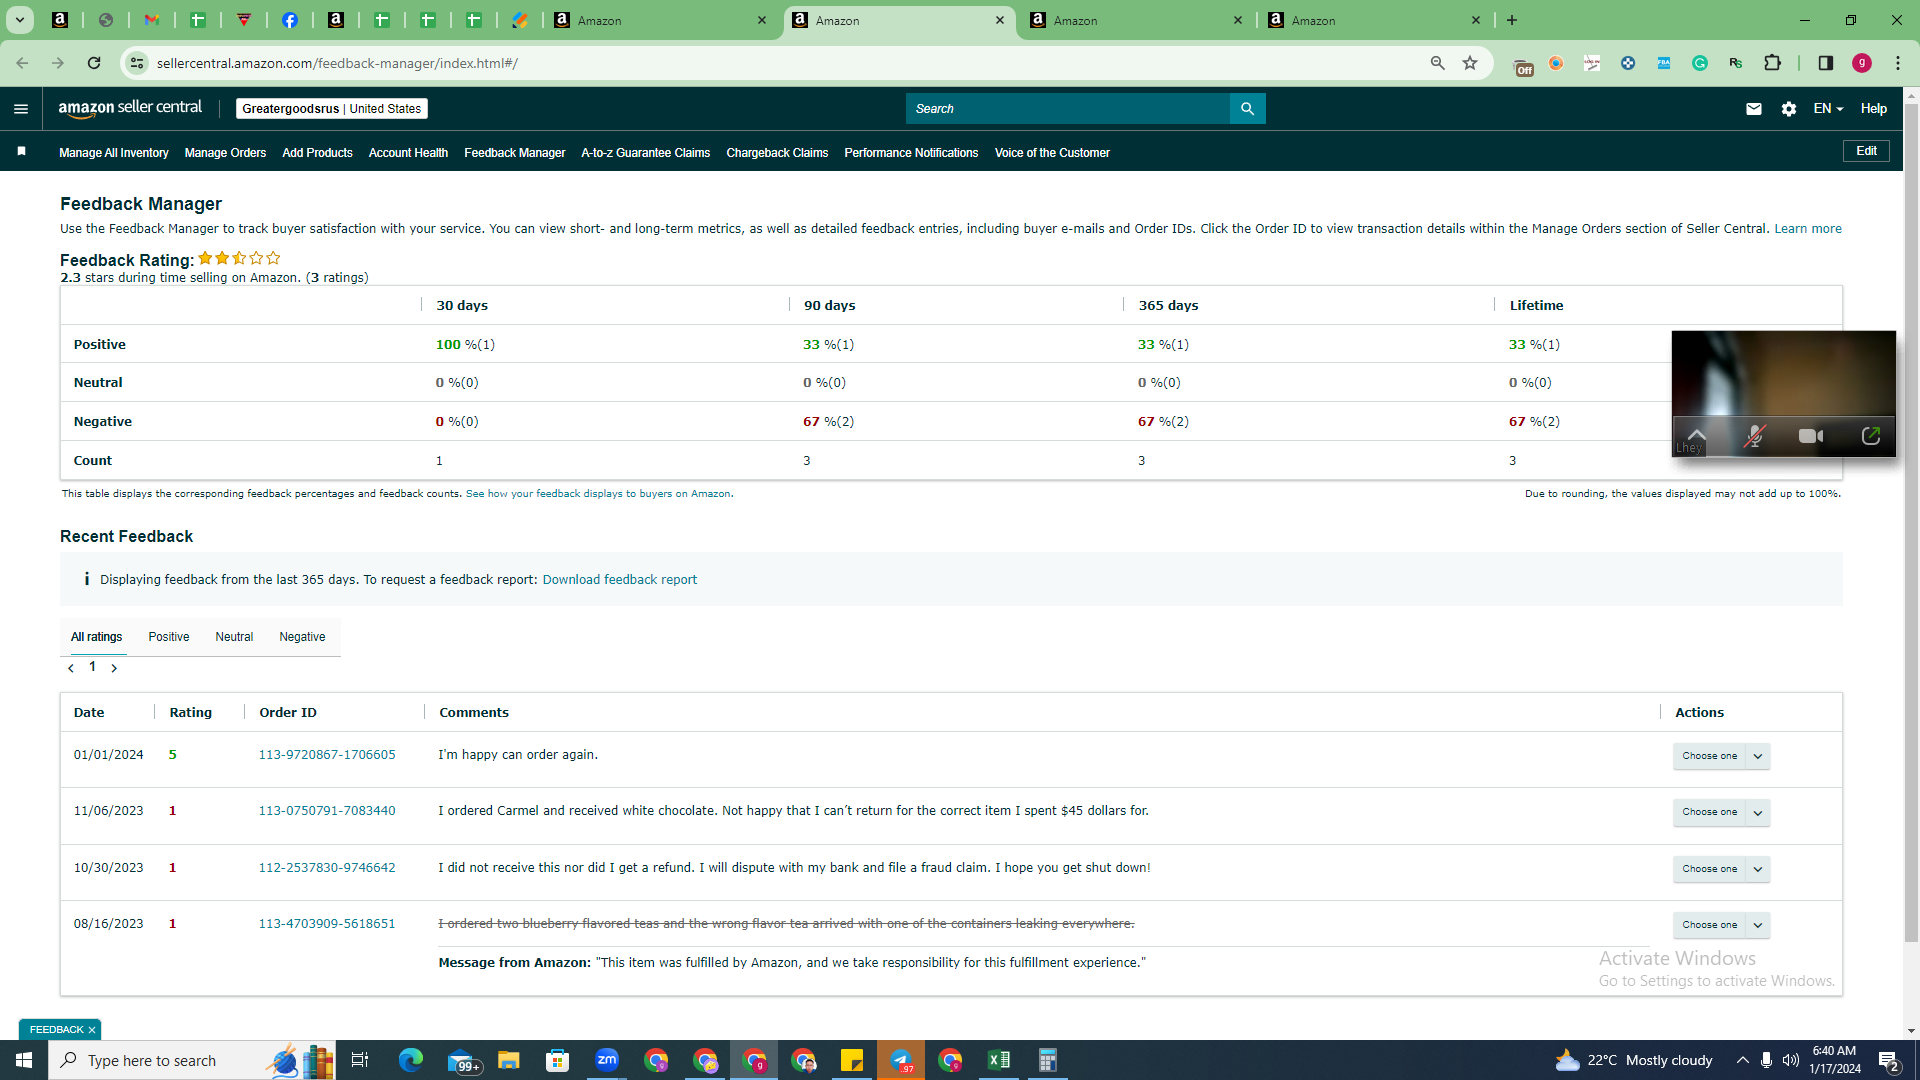This screenshot has width=1920, height=1080.
Task: Open Choose one dropdown for 11/06/2023 feedback
Action: click(1722, 812)
